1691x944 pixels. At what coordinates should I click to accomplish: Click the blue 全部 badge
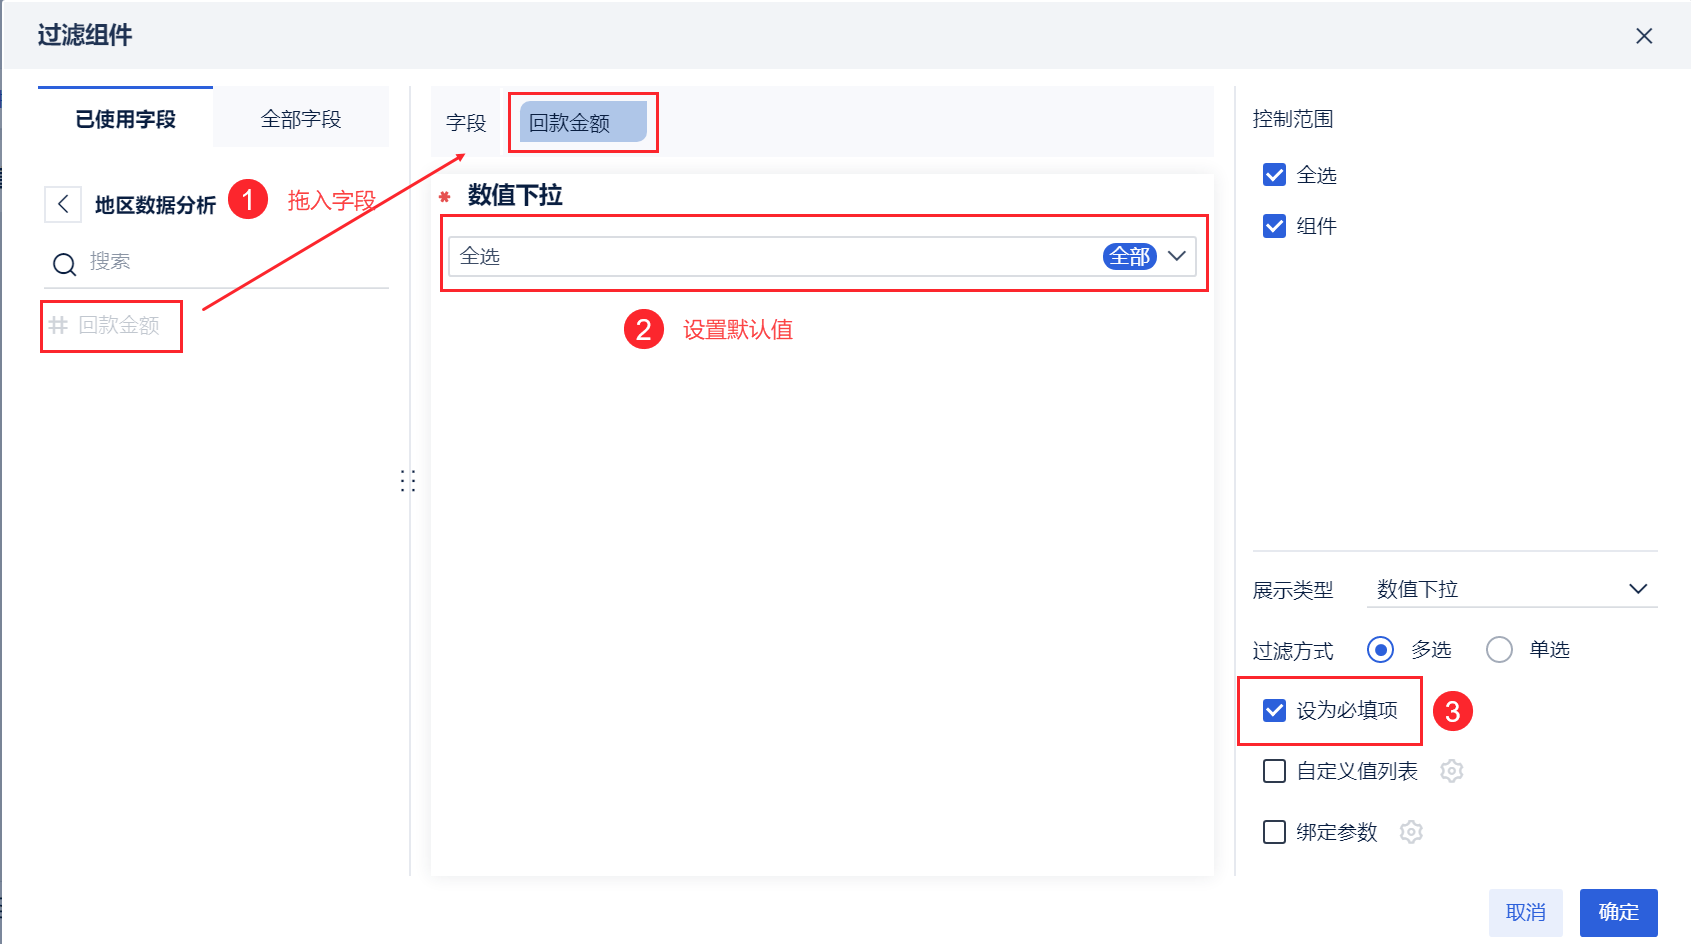pyautogui.click(x=1129, y=257)
